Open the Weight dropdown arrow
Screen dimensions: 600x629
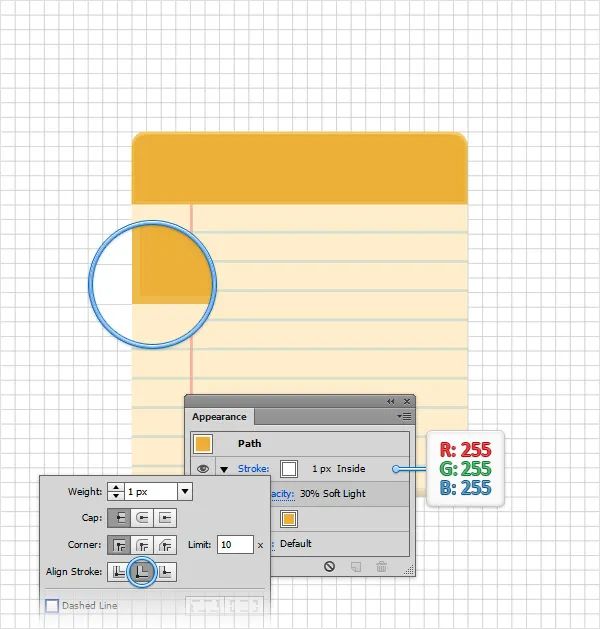(185, 491)
